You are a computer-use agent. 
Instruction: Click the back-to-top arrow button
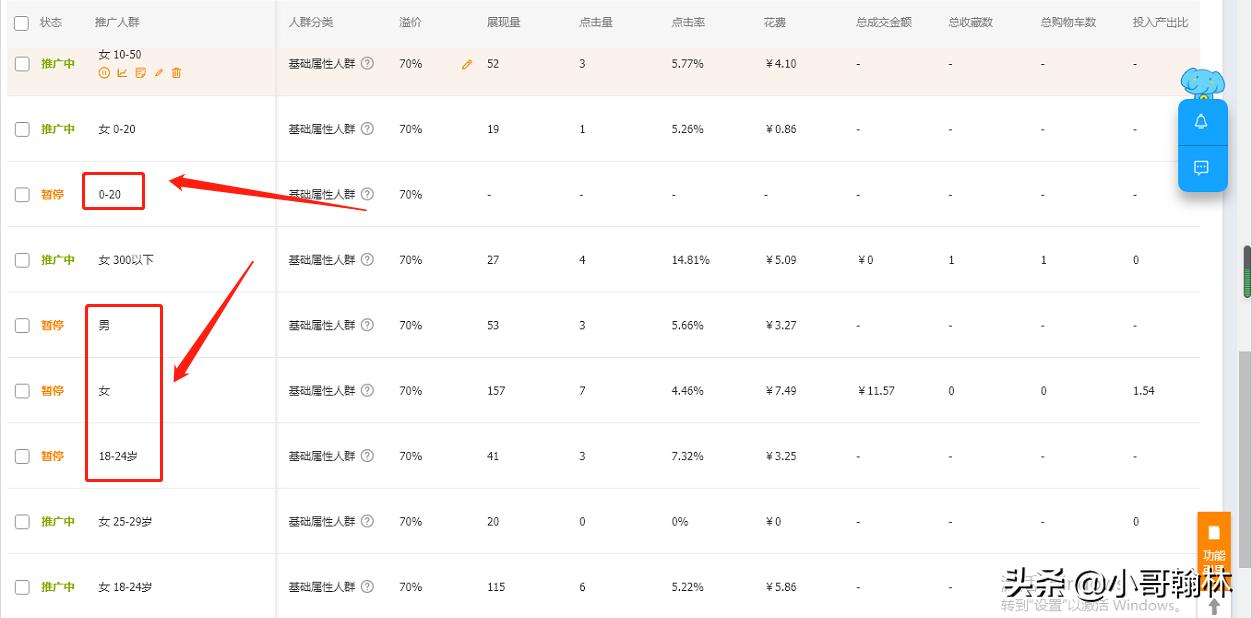pyautogui.click(x=1215, y=606)
